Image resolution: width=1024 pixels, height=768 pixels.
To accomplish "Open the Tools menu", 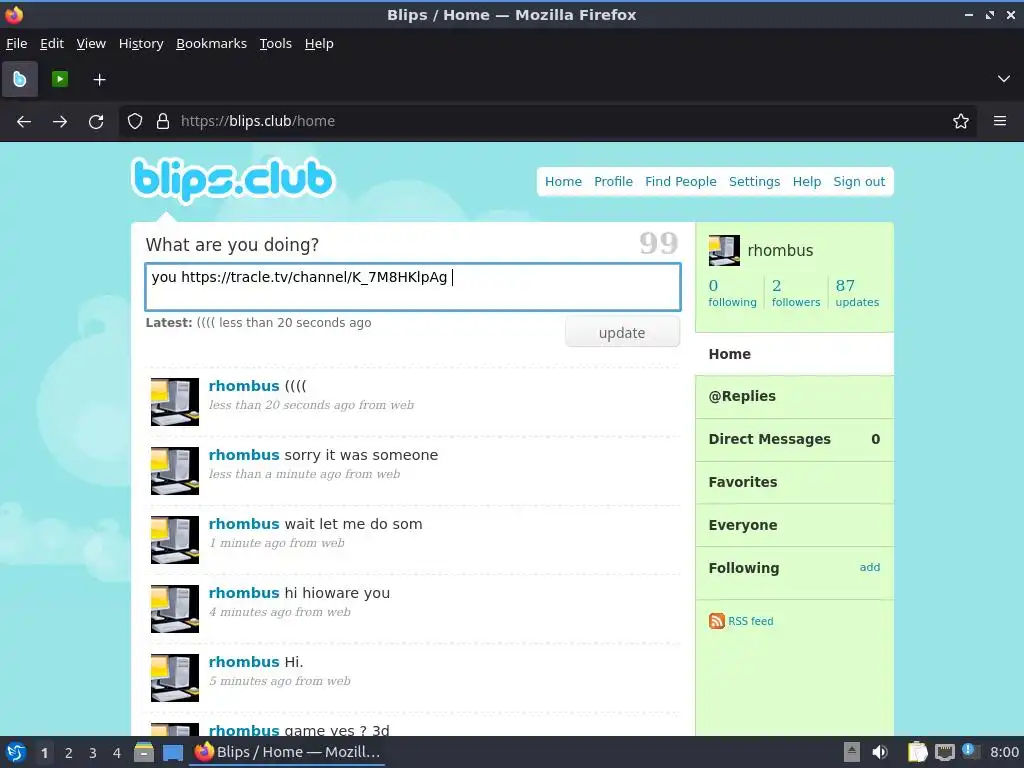I will click(276, 44).
